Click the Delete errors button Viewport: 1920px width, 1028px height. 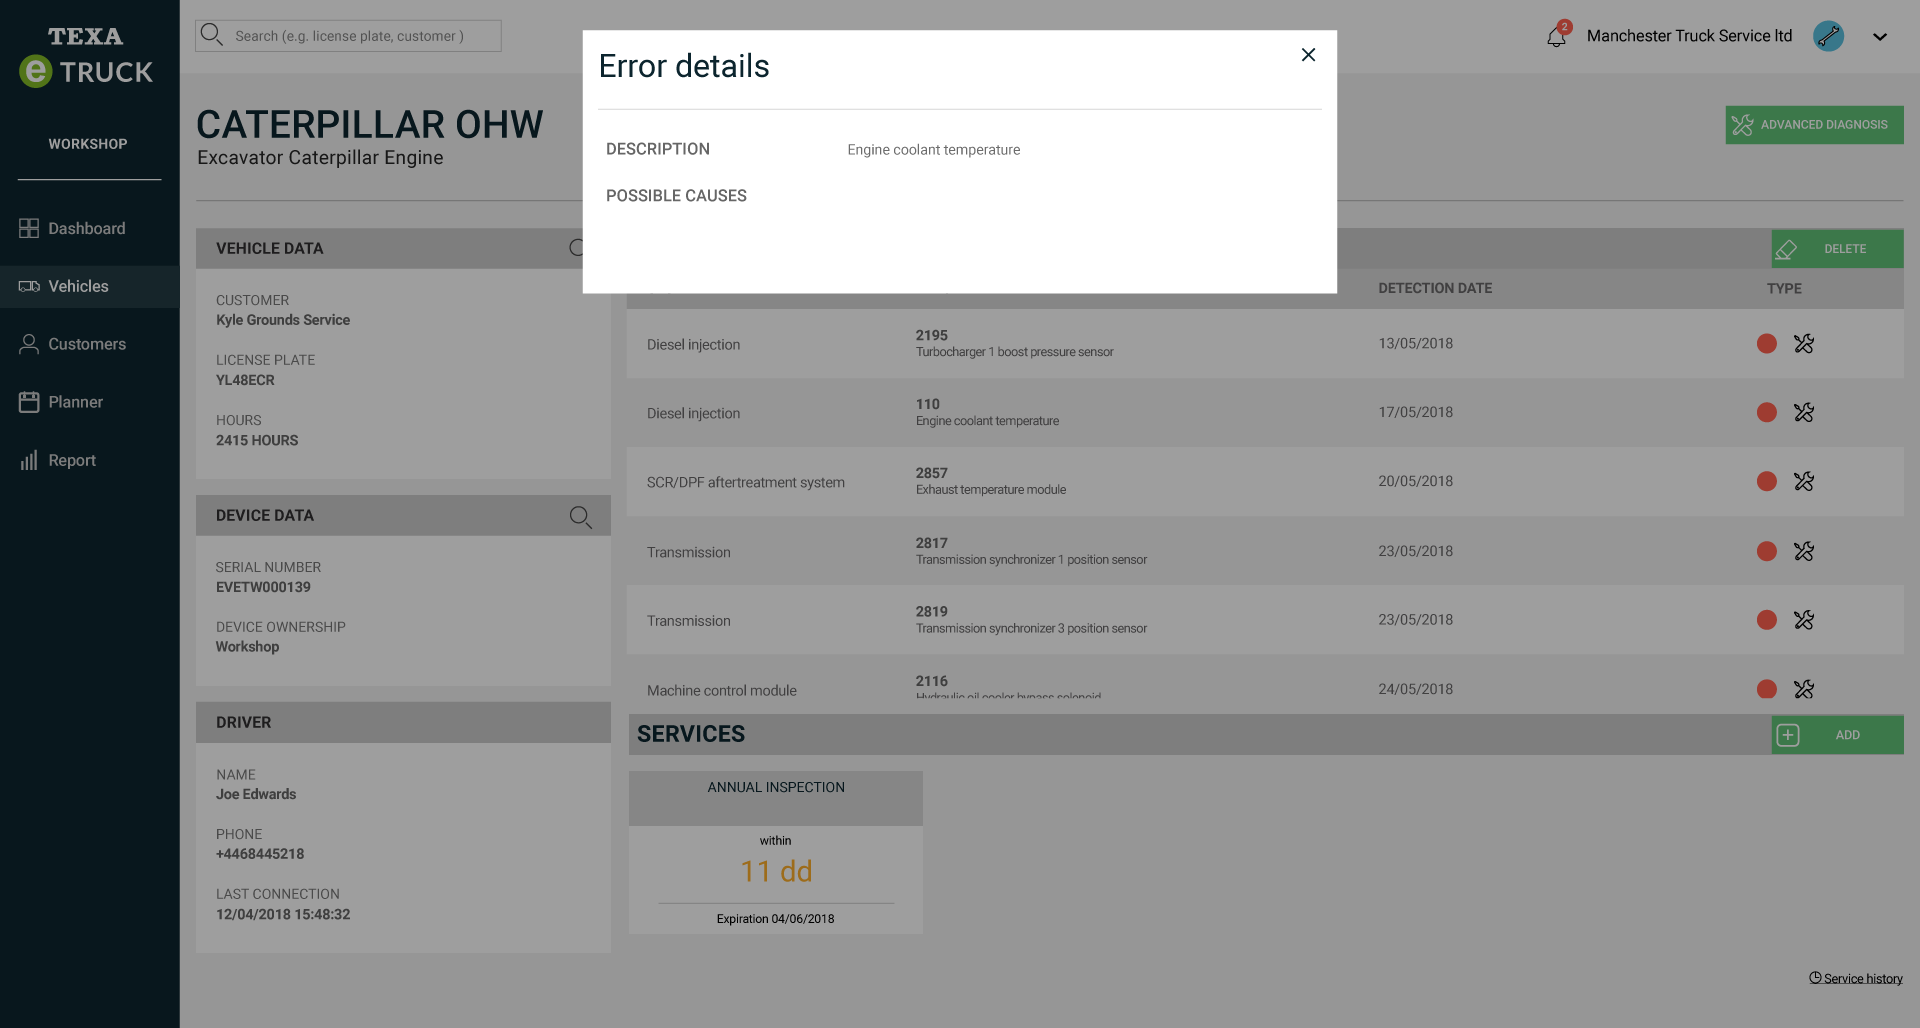coord(1837,249)
